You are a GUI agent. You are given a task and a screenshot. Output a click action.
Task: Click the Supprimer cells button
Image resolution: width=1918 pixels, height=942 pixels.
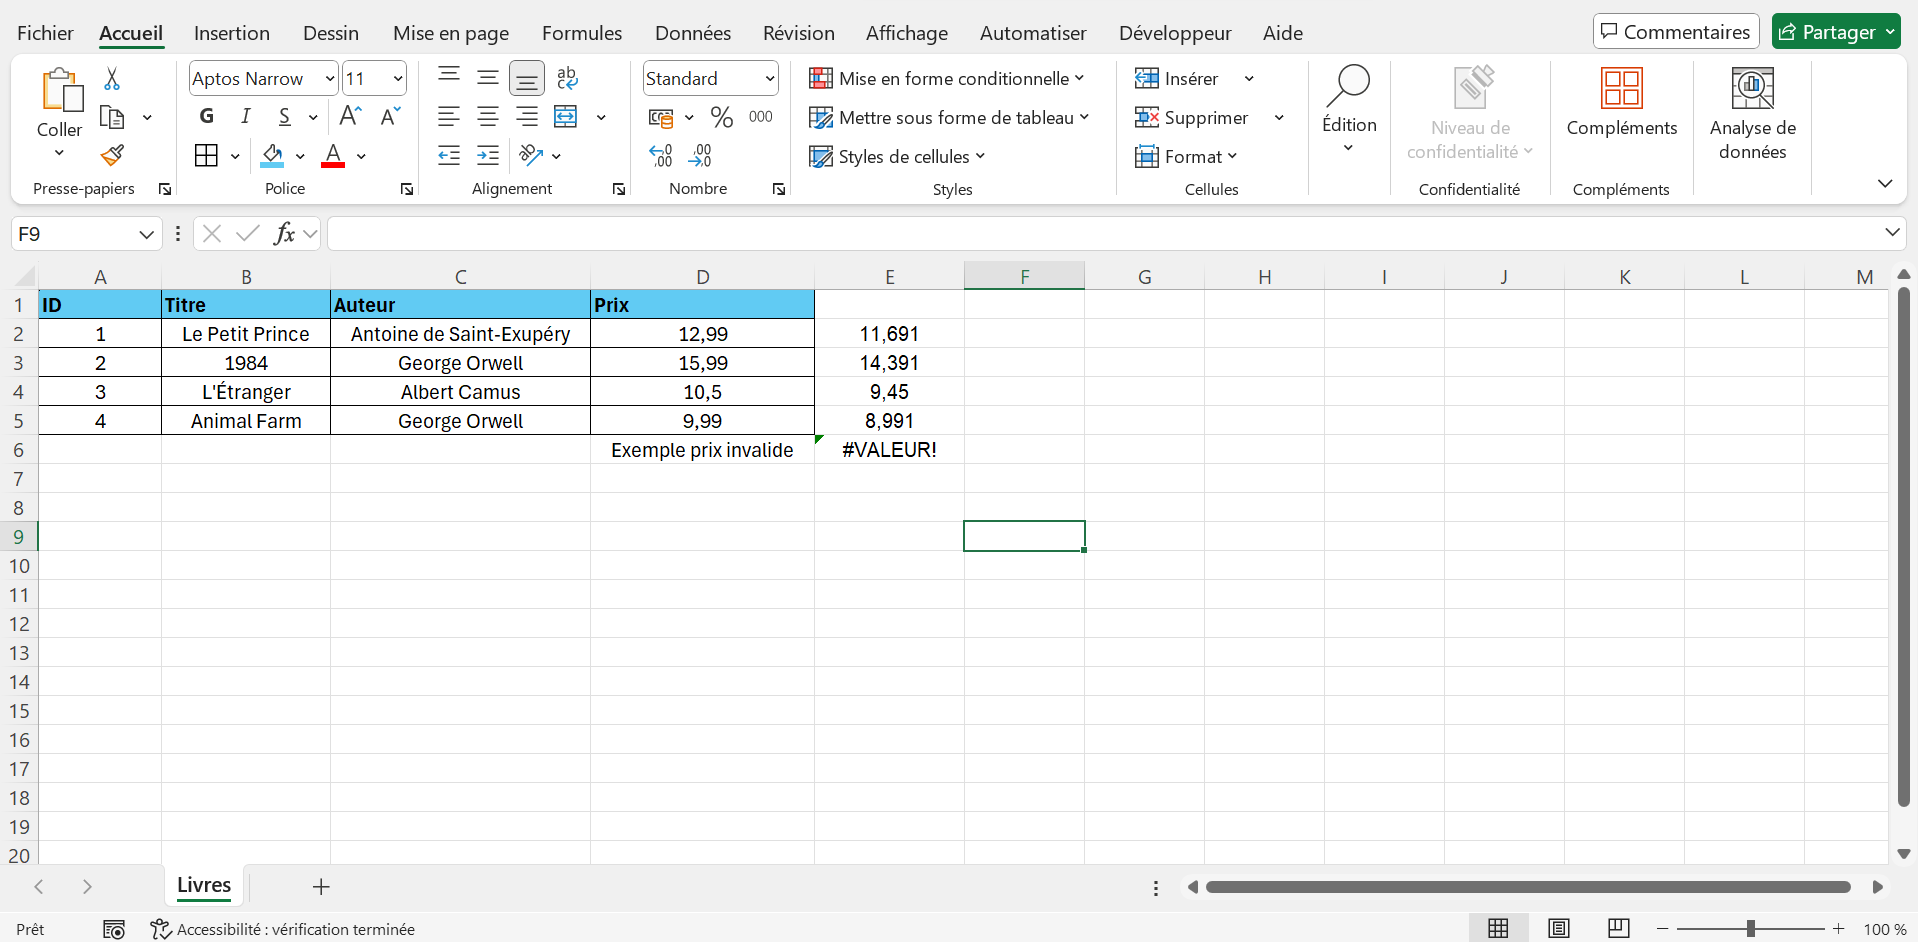[x=1192, y=117]
